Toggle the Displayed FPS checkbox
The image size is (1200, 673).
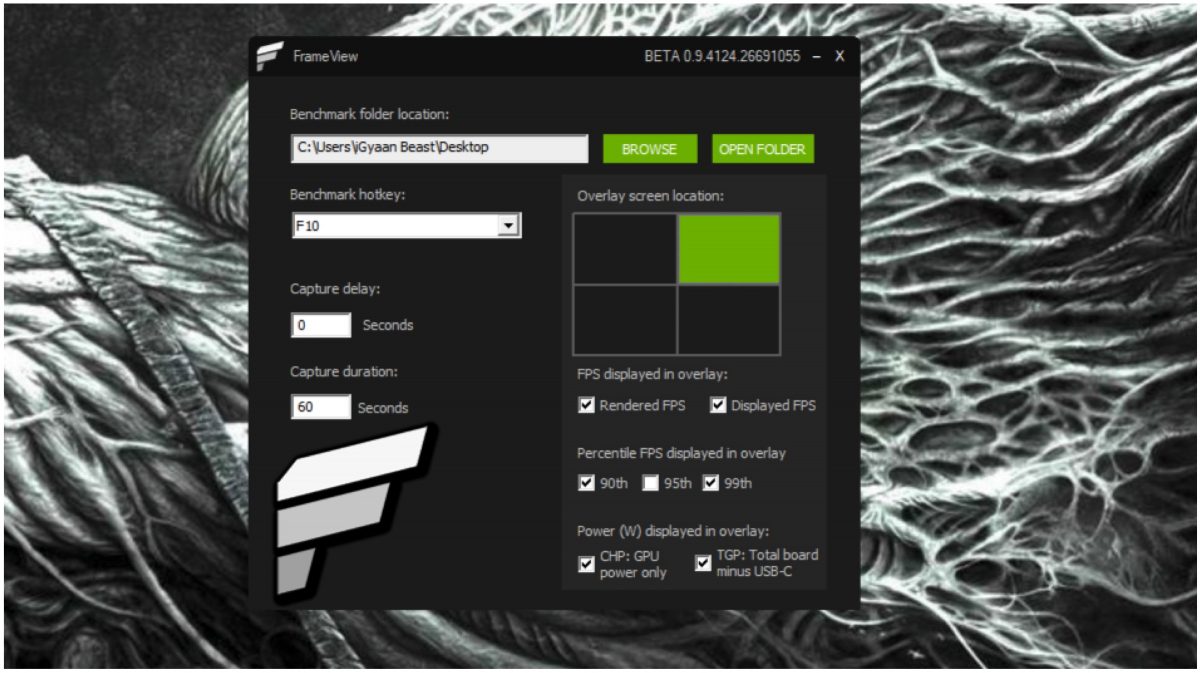[x=718, y=405]
